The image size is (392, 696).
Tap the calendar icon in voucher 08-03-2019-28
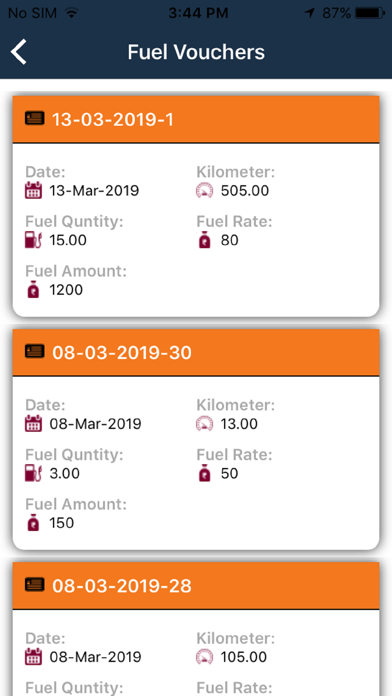coord(33,657)
